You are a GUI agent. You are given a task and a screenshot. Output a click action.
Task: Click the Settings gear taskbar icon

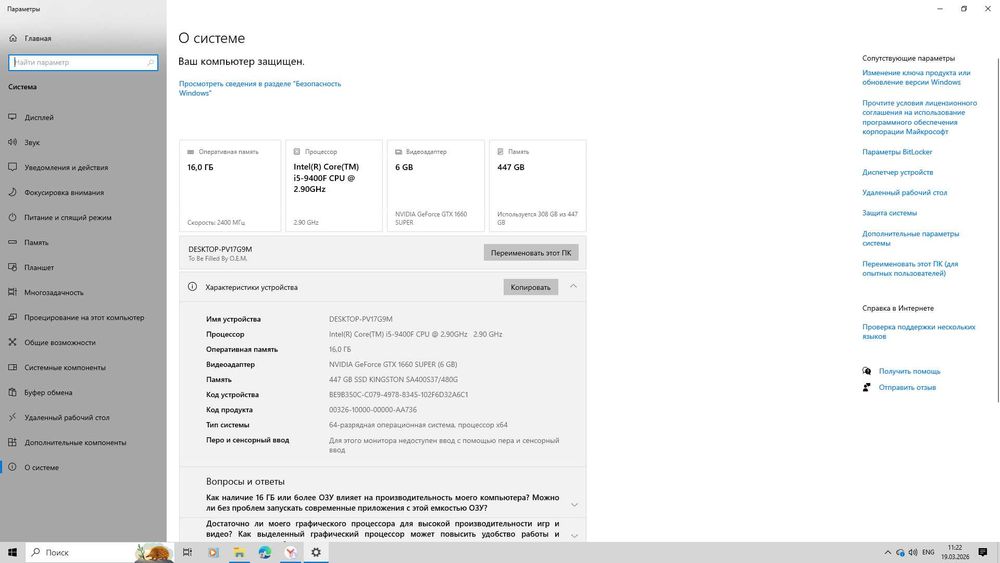click(316, 552)
